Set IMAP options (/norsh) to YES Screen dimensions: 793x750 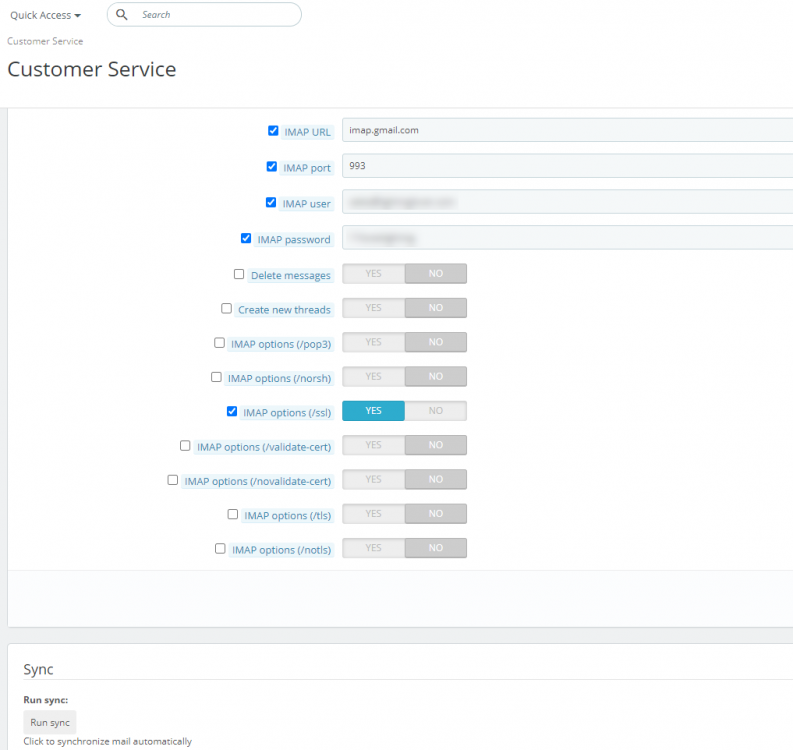pyautogui.click(x=374, y=377)
